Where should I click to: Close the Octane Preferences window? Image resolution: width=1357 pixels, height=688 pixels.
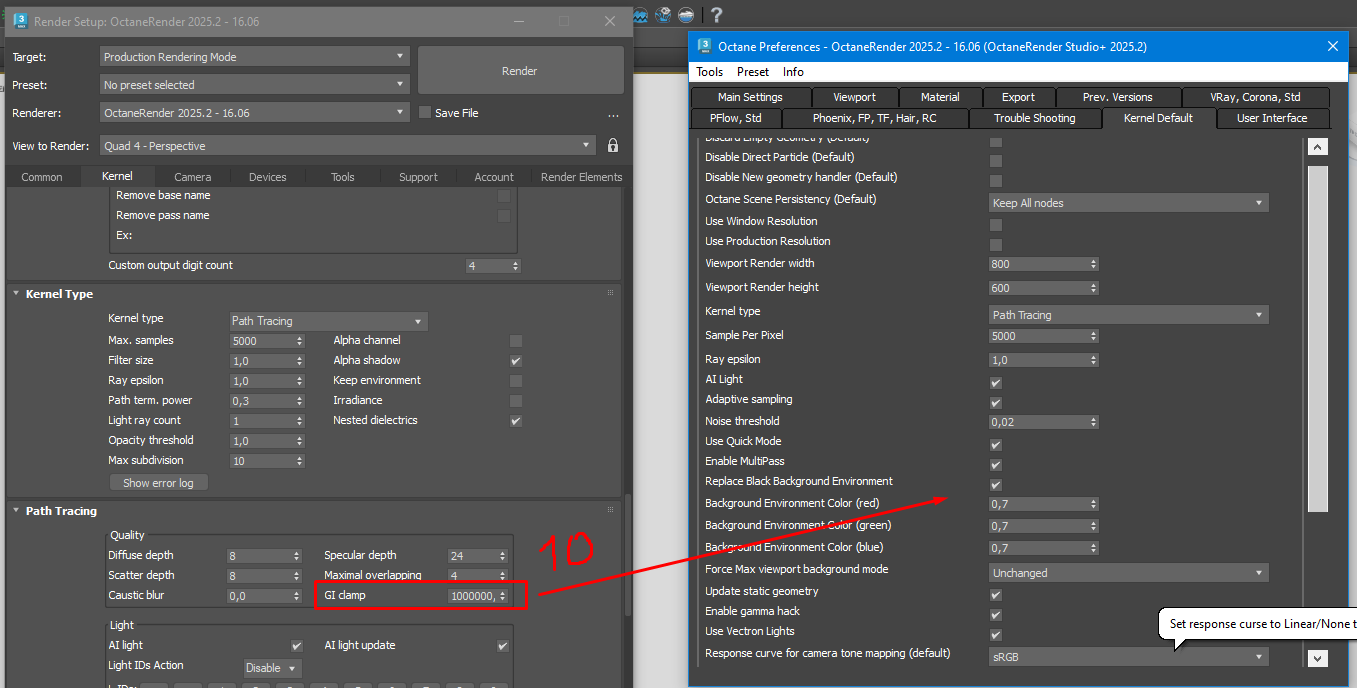click(1332, 46)
